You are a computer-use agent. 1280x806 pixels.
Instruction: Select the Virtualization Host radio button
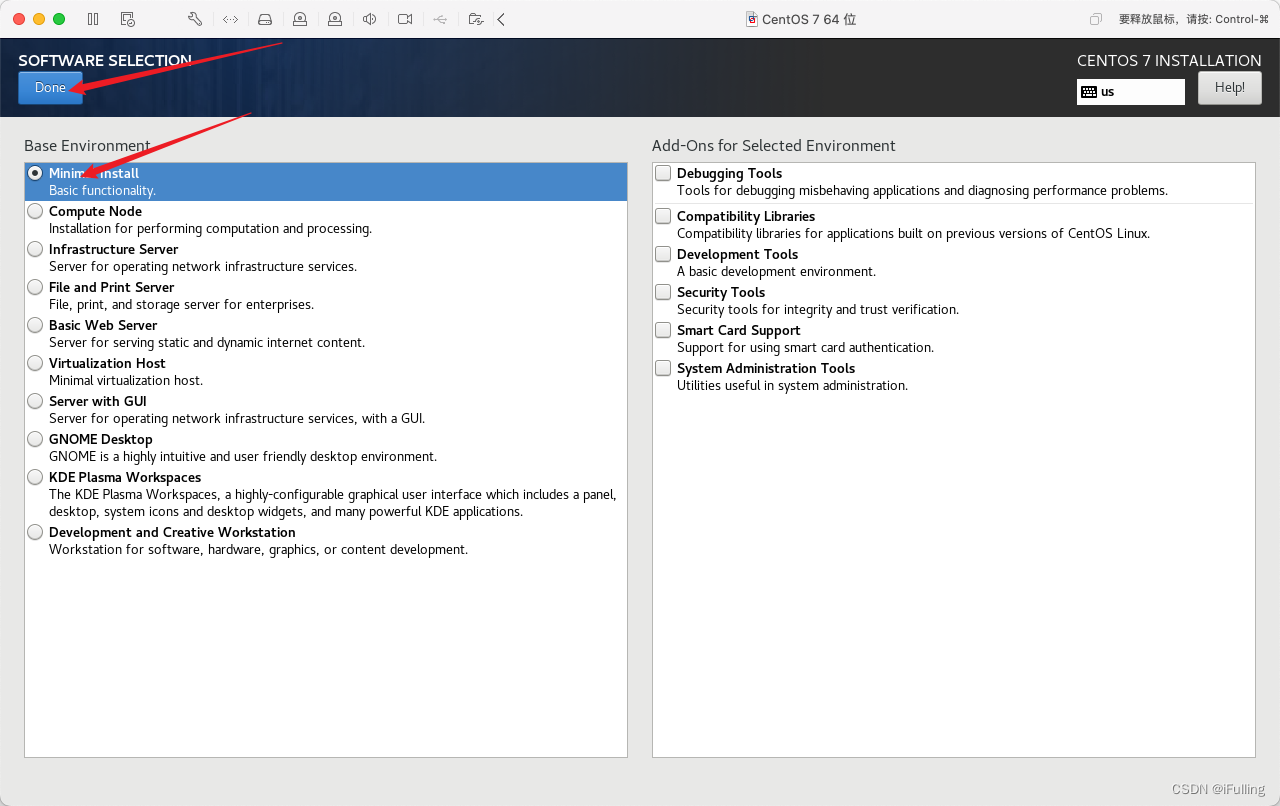pos(35,363)
